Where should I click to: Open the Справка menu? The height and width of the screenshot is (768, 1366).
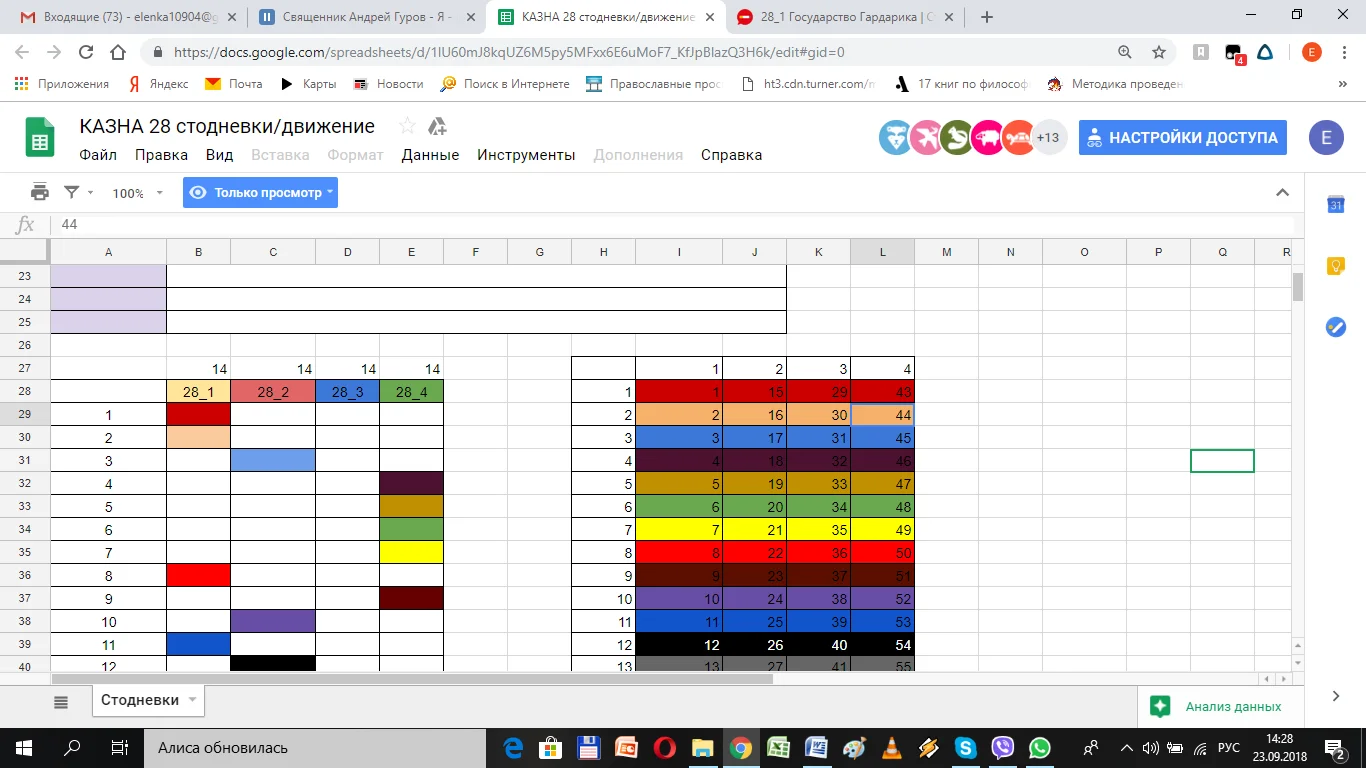[731, 155]
